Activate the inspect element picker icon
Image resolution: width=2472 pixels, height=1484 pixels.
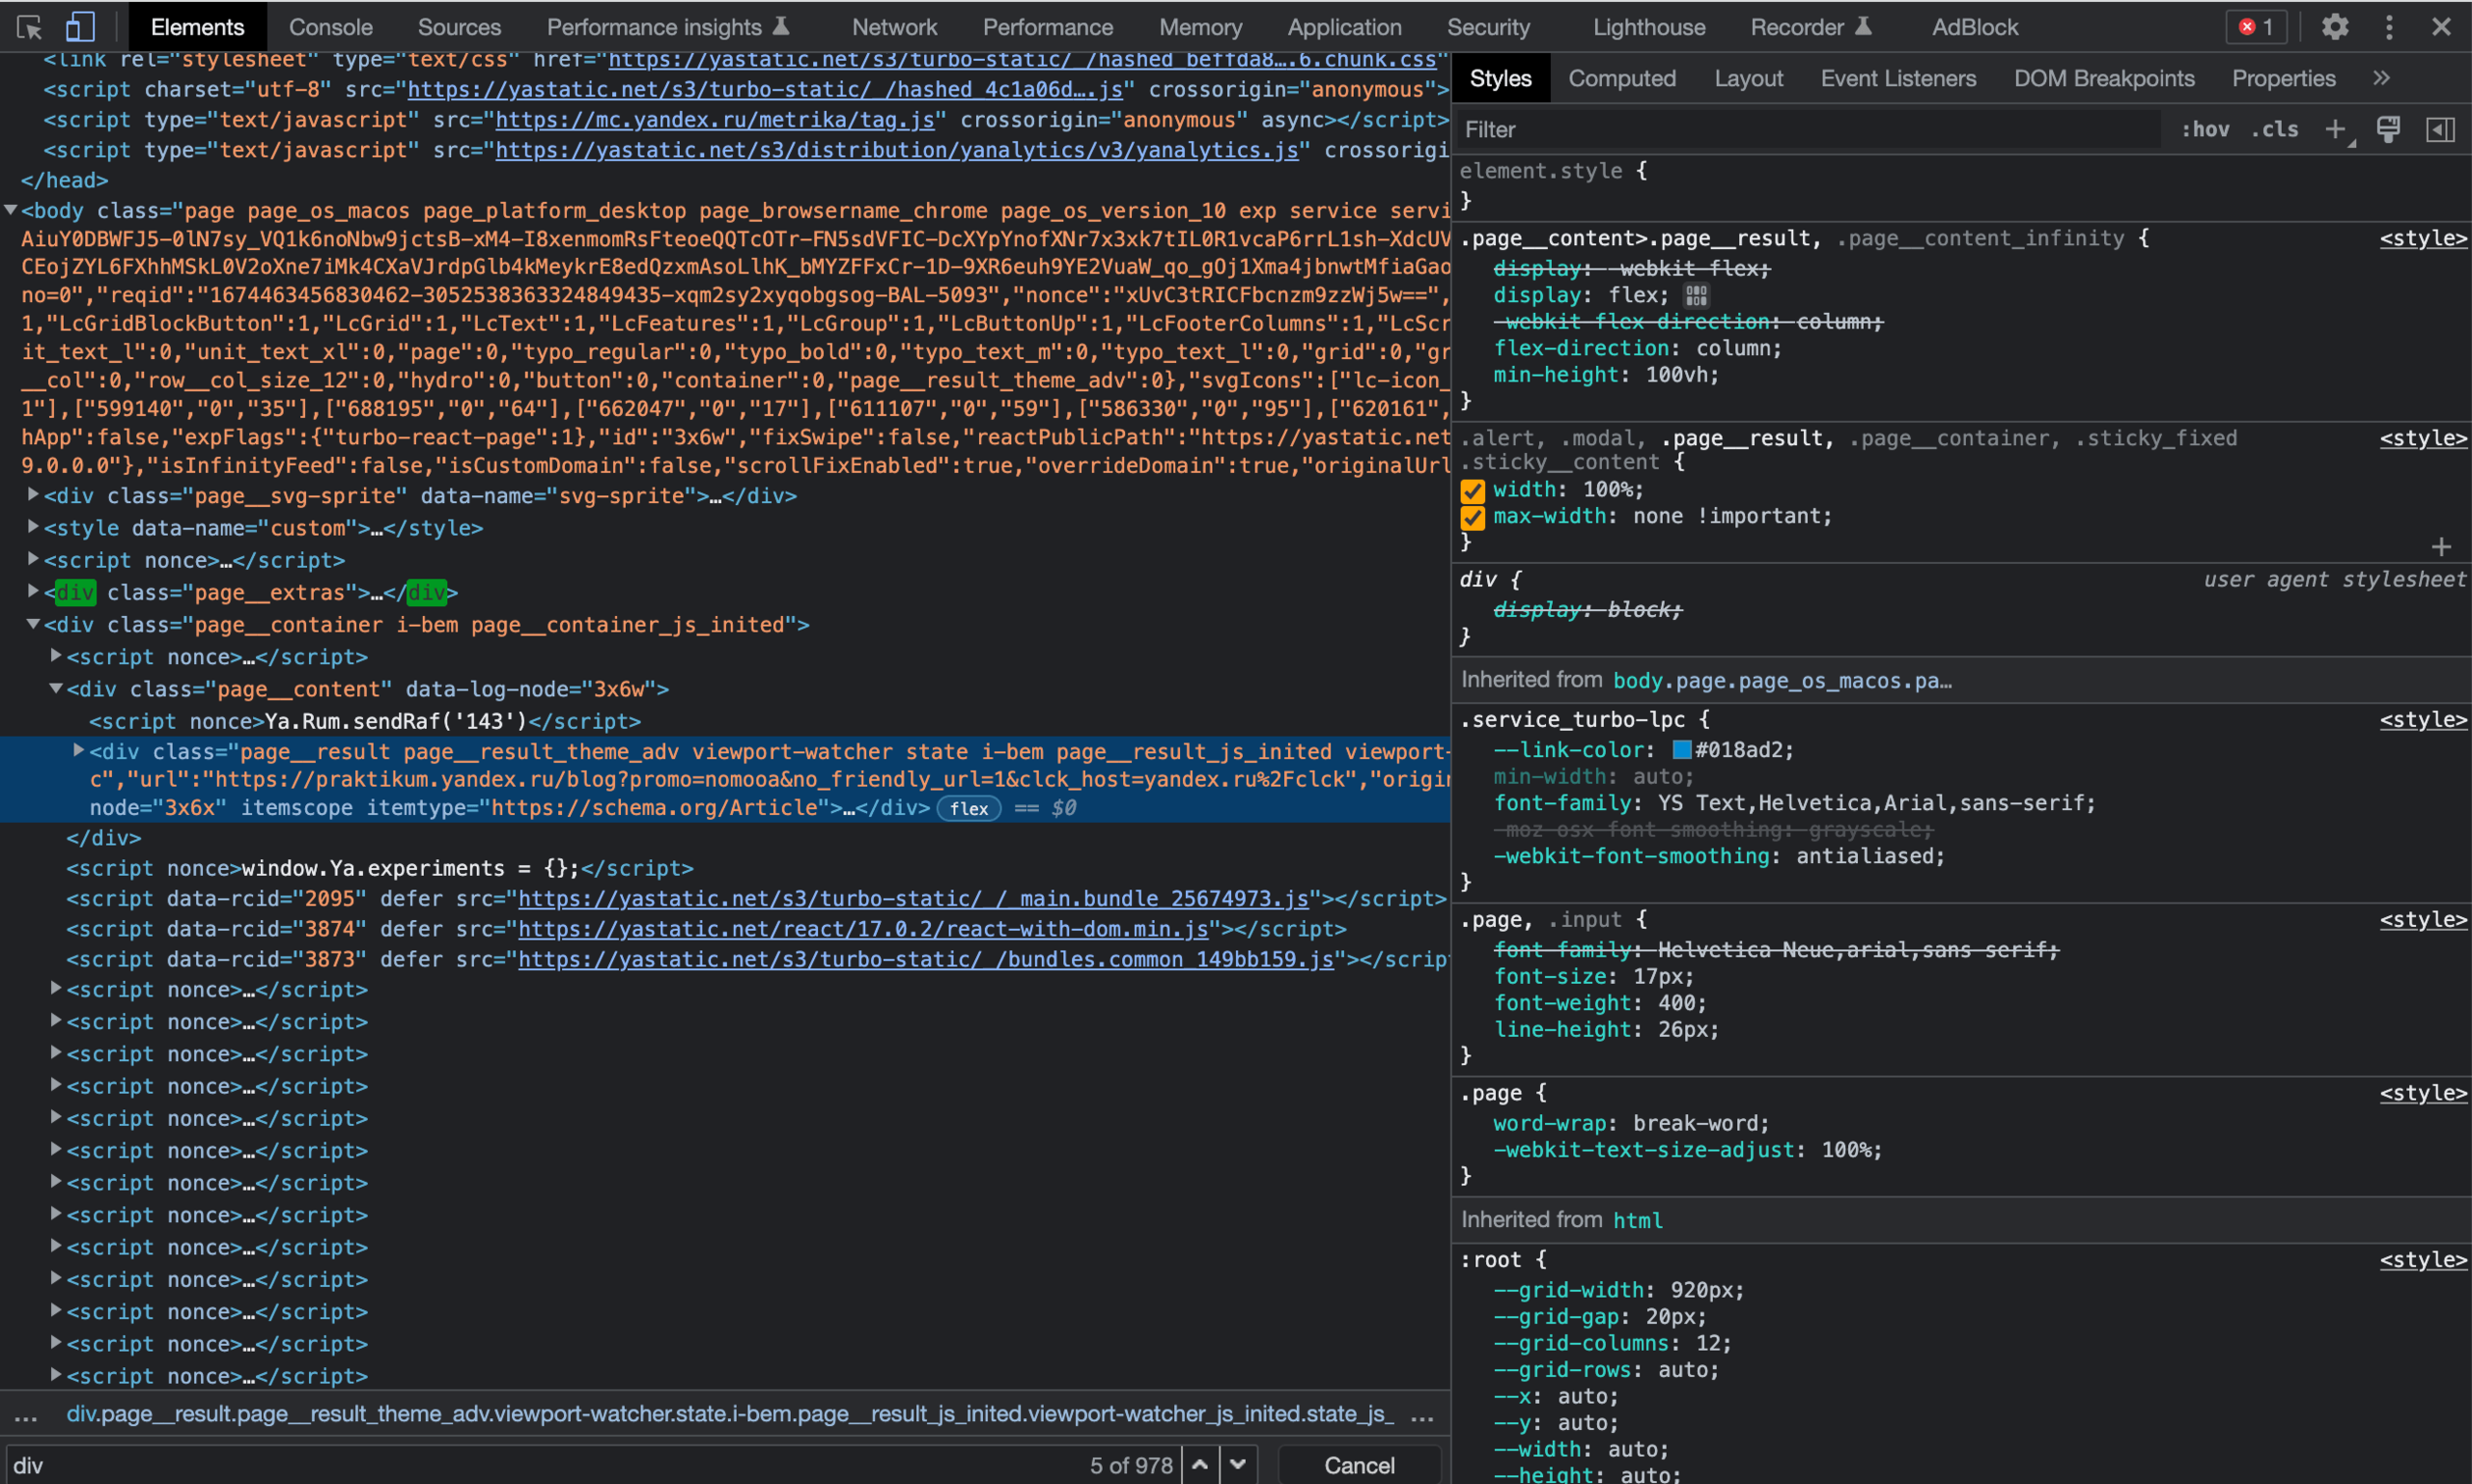pos(29,27)
